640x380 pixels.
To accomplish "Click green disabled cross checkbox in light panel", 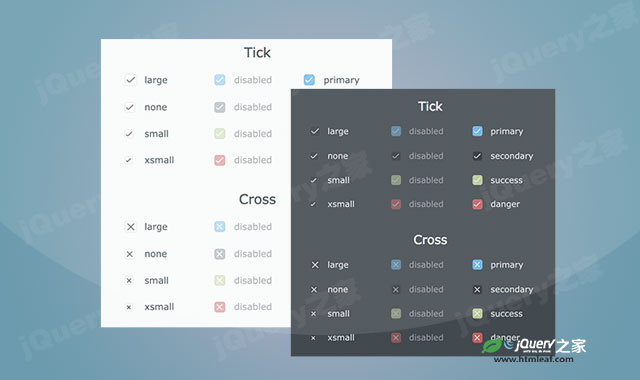I will [220, 280].
